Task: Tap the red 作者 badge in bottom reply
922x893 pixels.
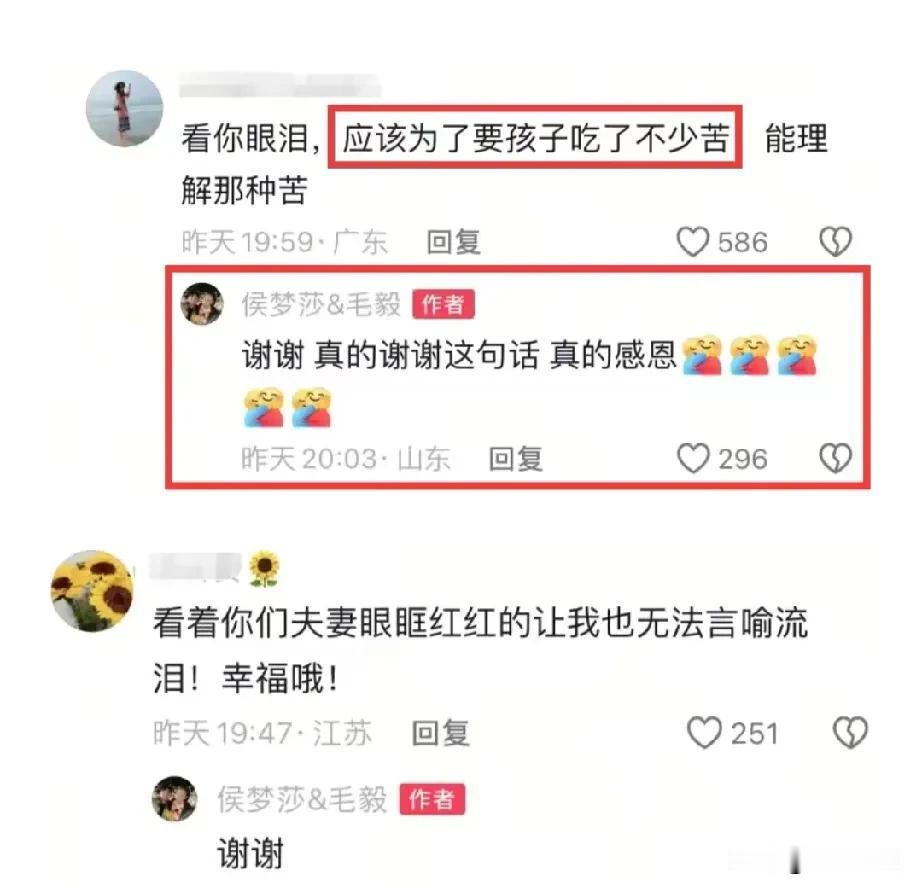Action: (x=432, y=799)
